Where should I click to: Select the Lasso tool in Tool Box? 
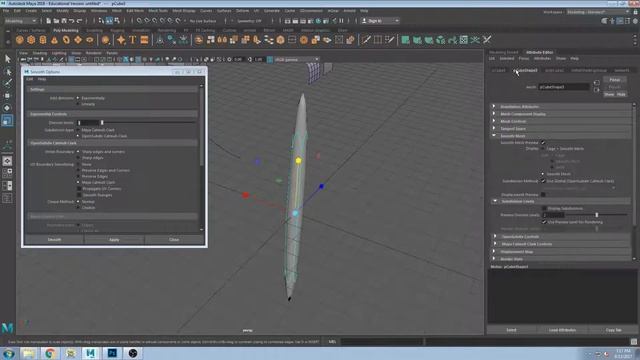(7, 72)
